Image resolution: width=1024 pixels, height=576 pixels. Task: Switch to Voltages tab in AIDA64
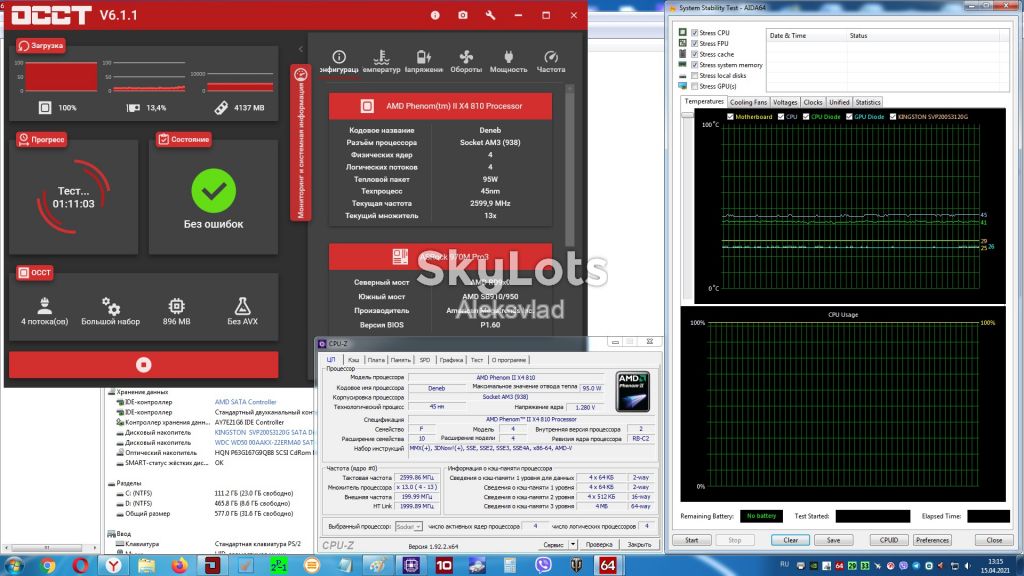tap(785, 103)
